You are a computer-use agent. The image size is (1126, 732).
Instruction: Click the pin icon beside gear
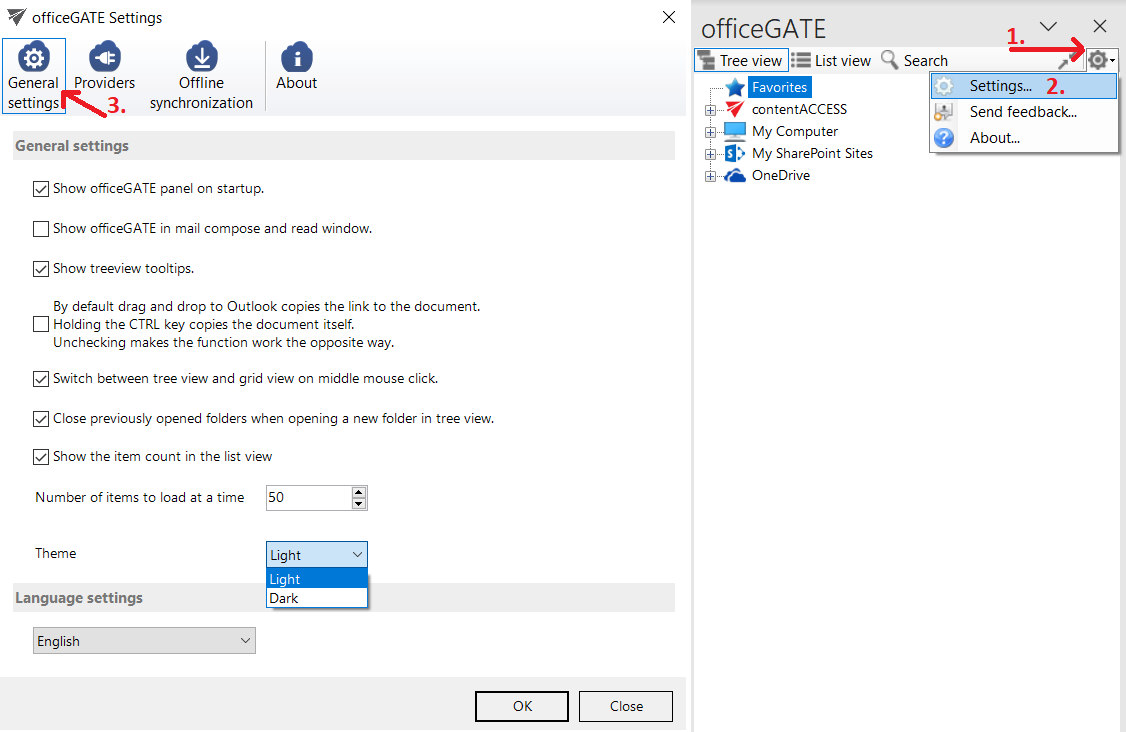point(1064,63)
